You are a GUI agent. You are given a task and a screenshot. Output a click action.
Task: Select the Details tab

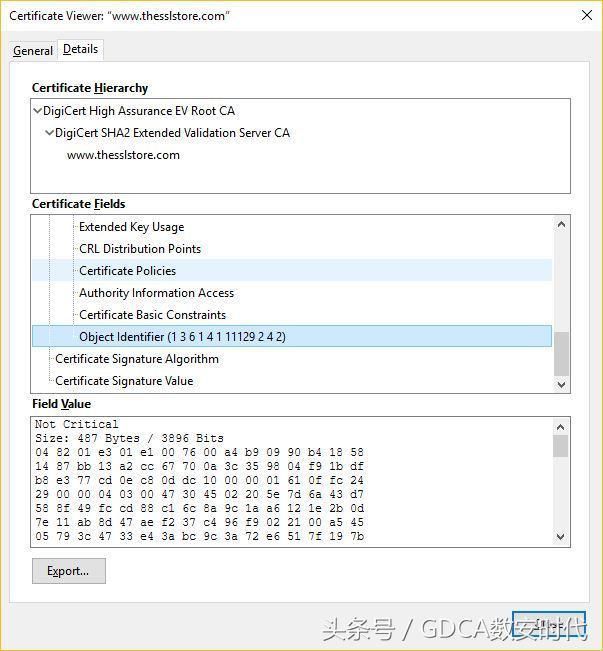pos(80,49)
